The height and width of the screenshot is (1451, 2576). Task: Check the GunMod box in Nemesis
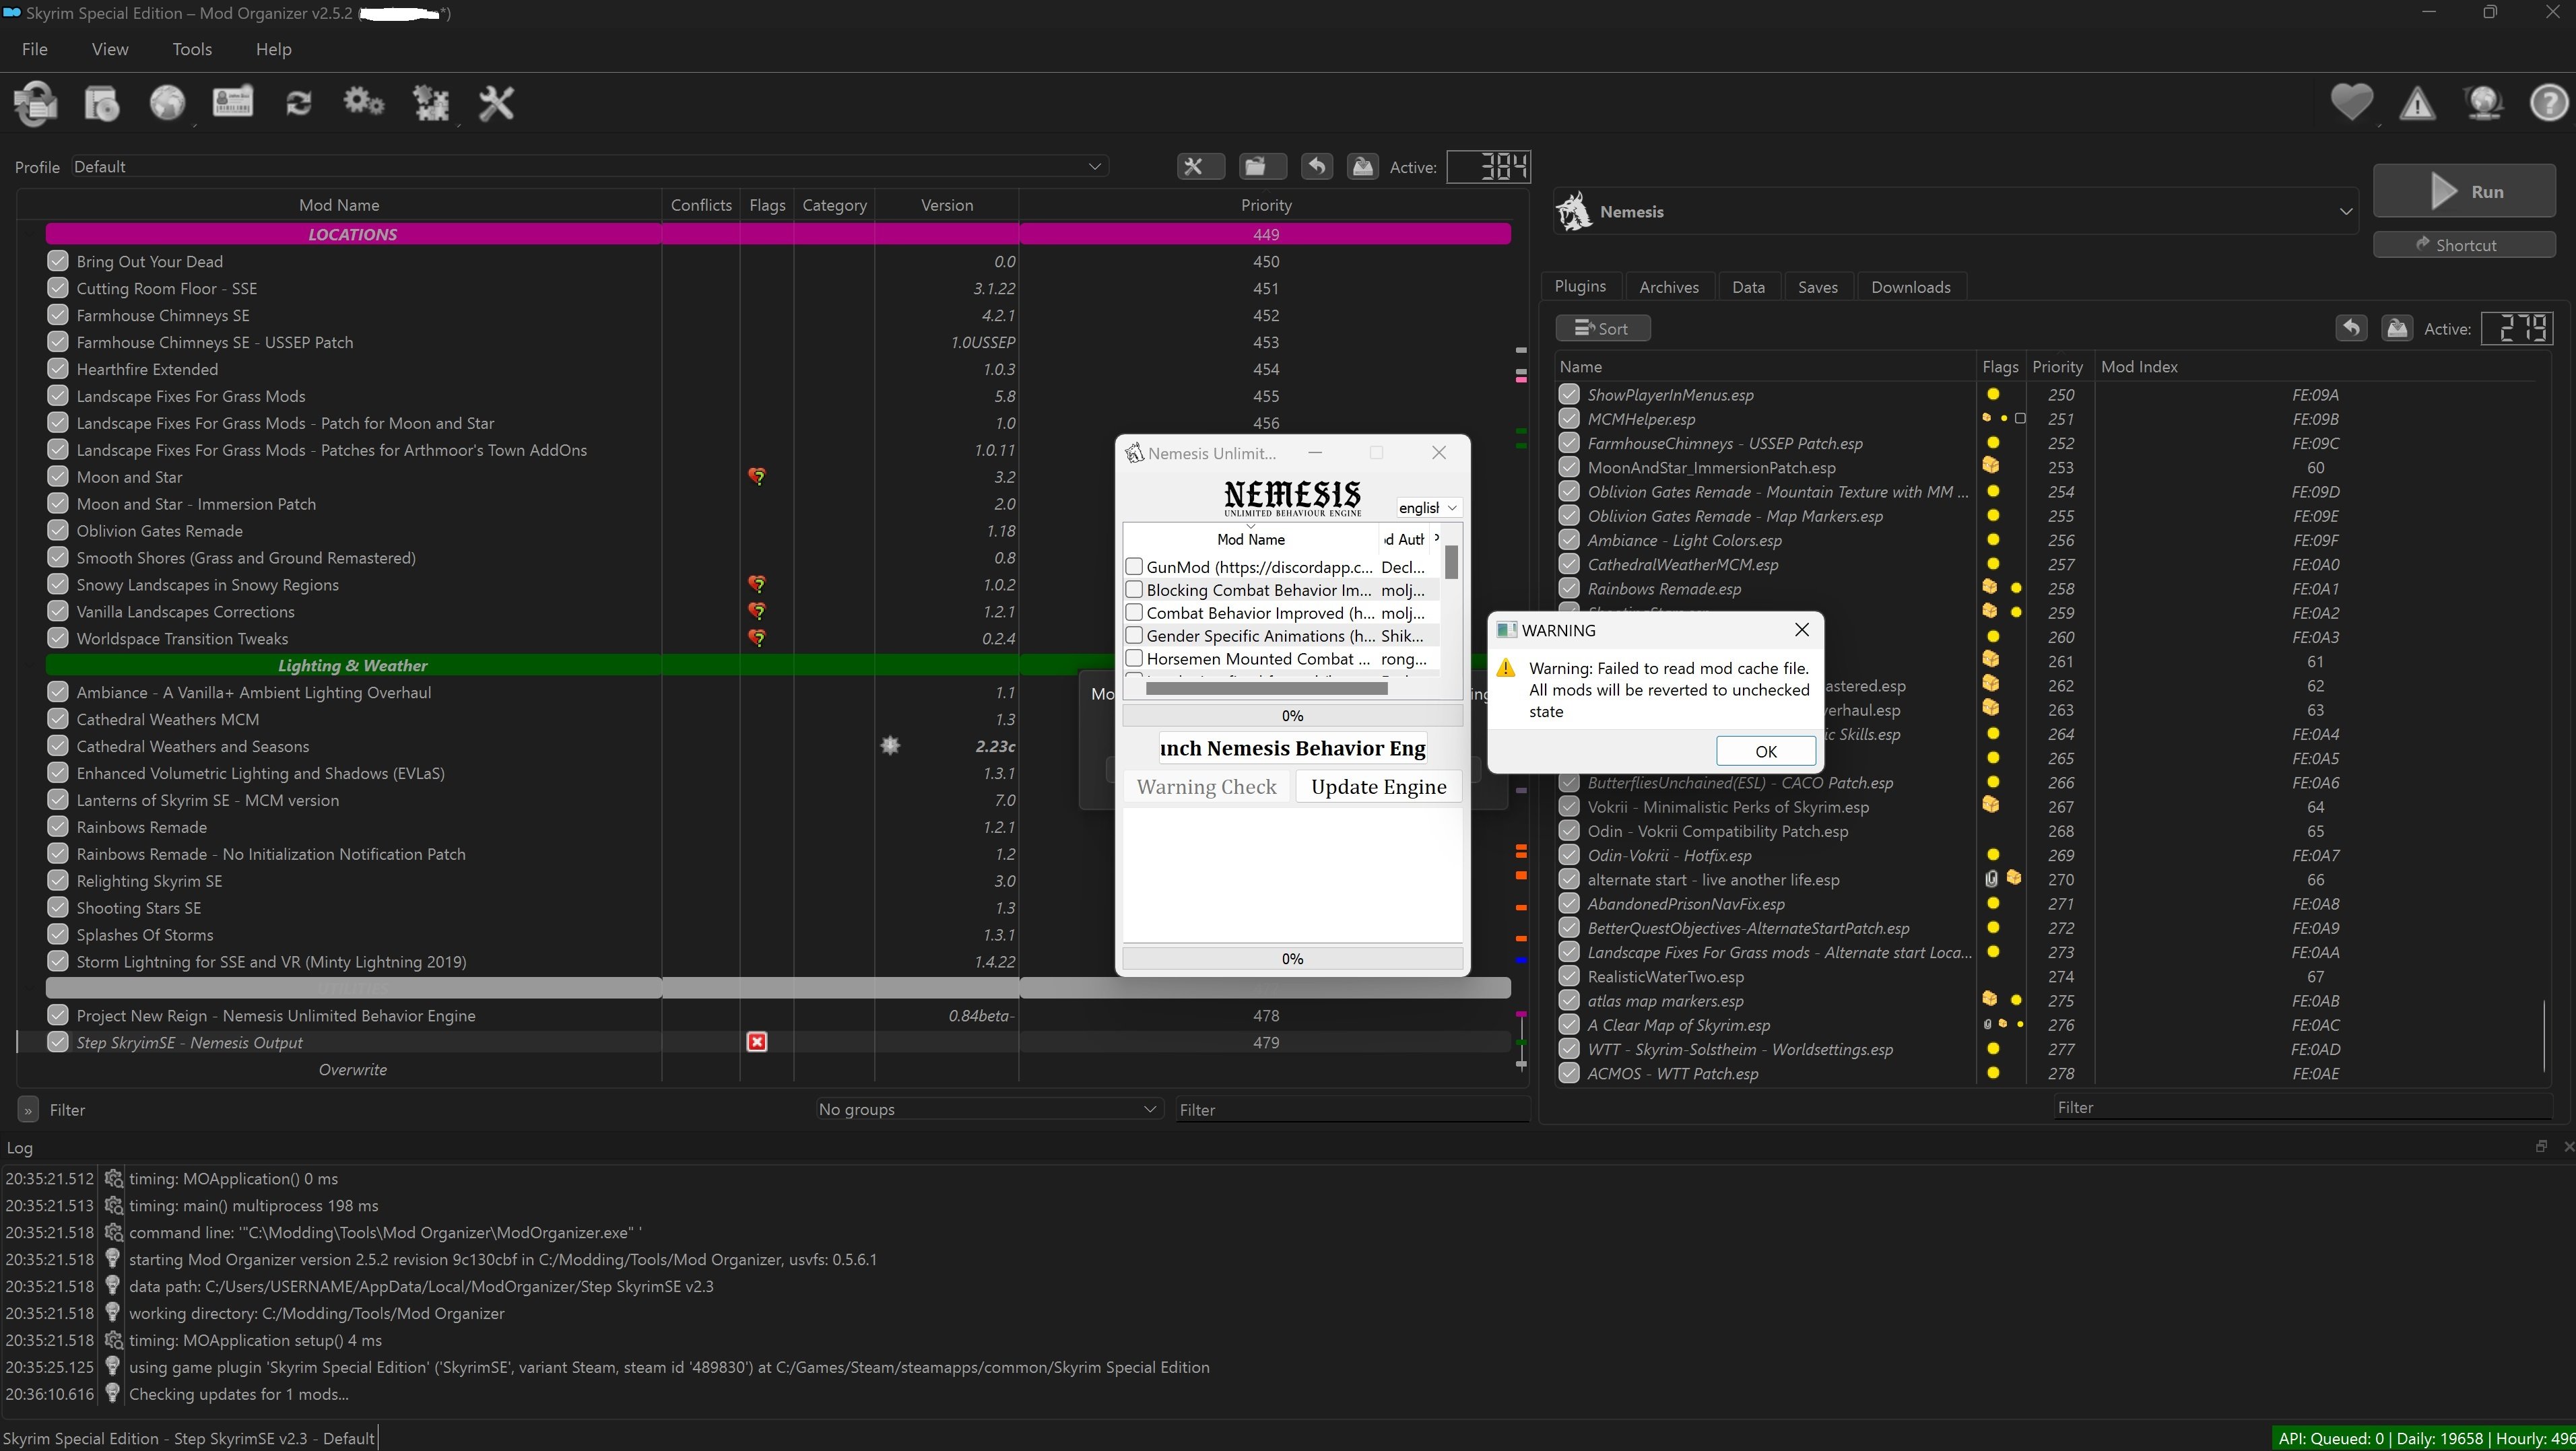click(1134, 567)
